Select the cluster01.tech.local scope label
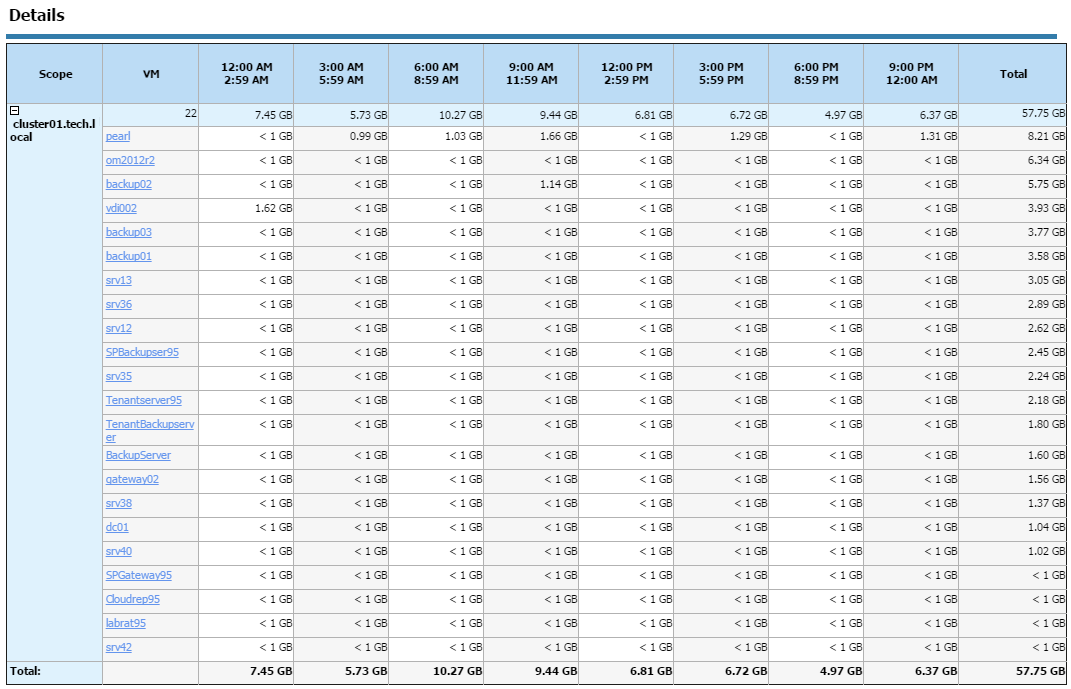The height and width of the screenshot is (689, 1071). [53, 130]
